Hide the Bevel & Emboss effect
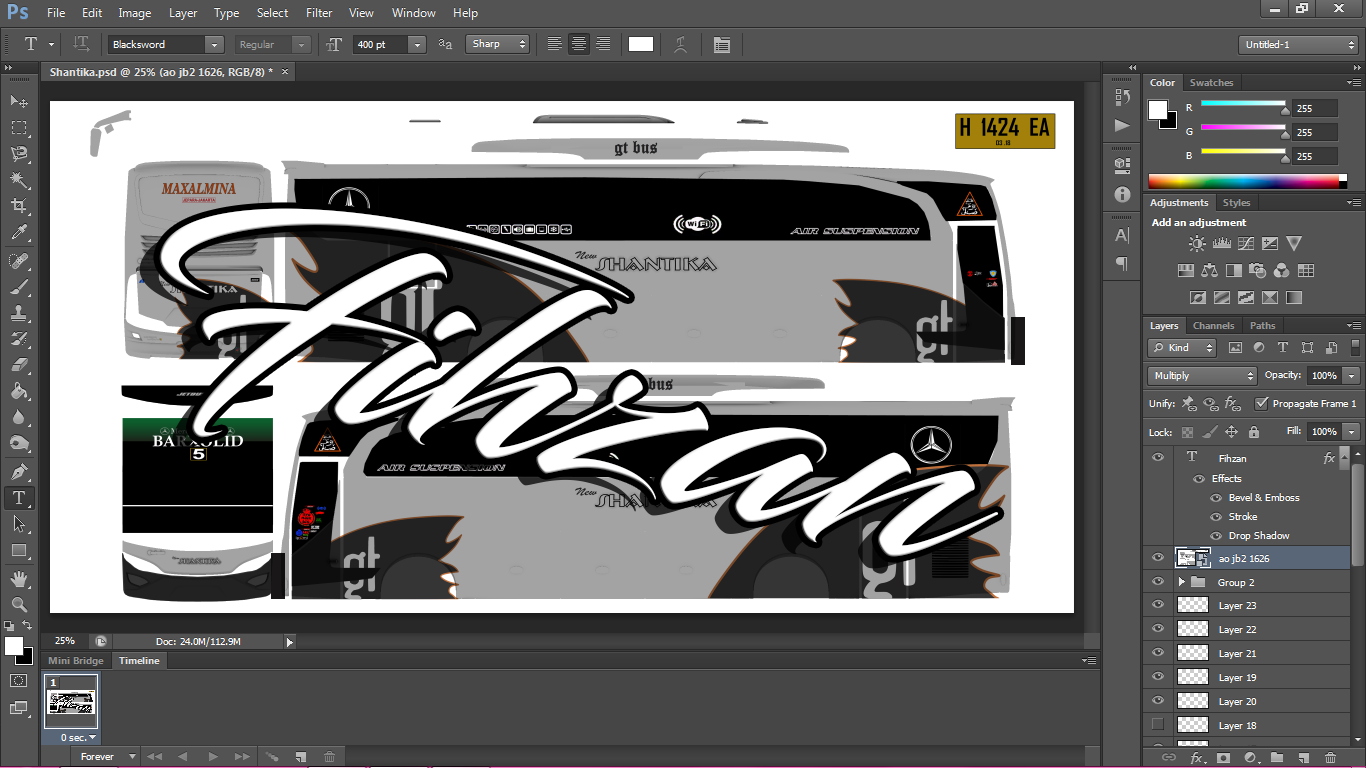This screenshot has height=768, width=1366. pos(1216,498)
